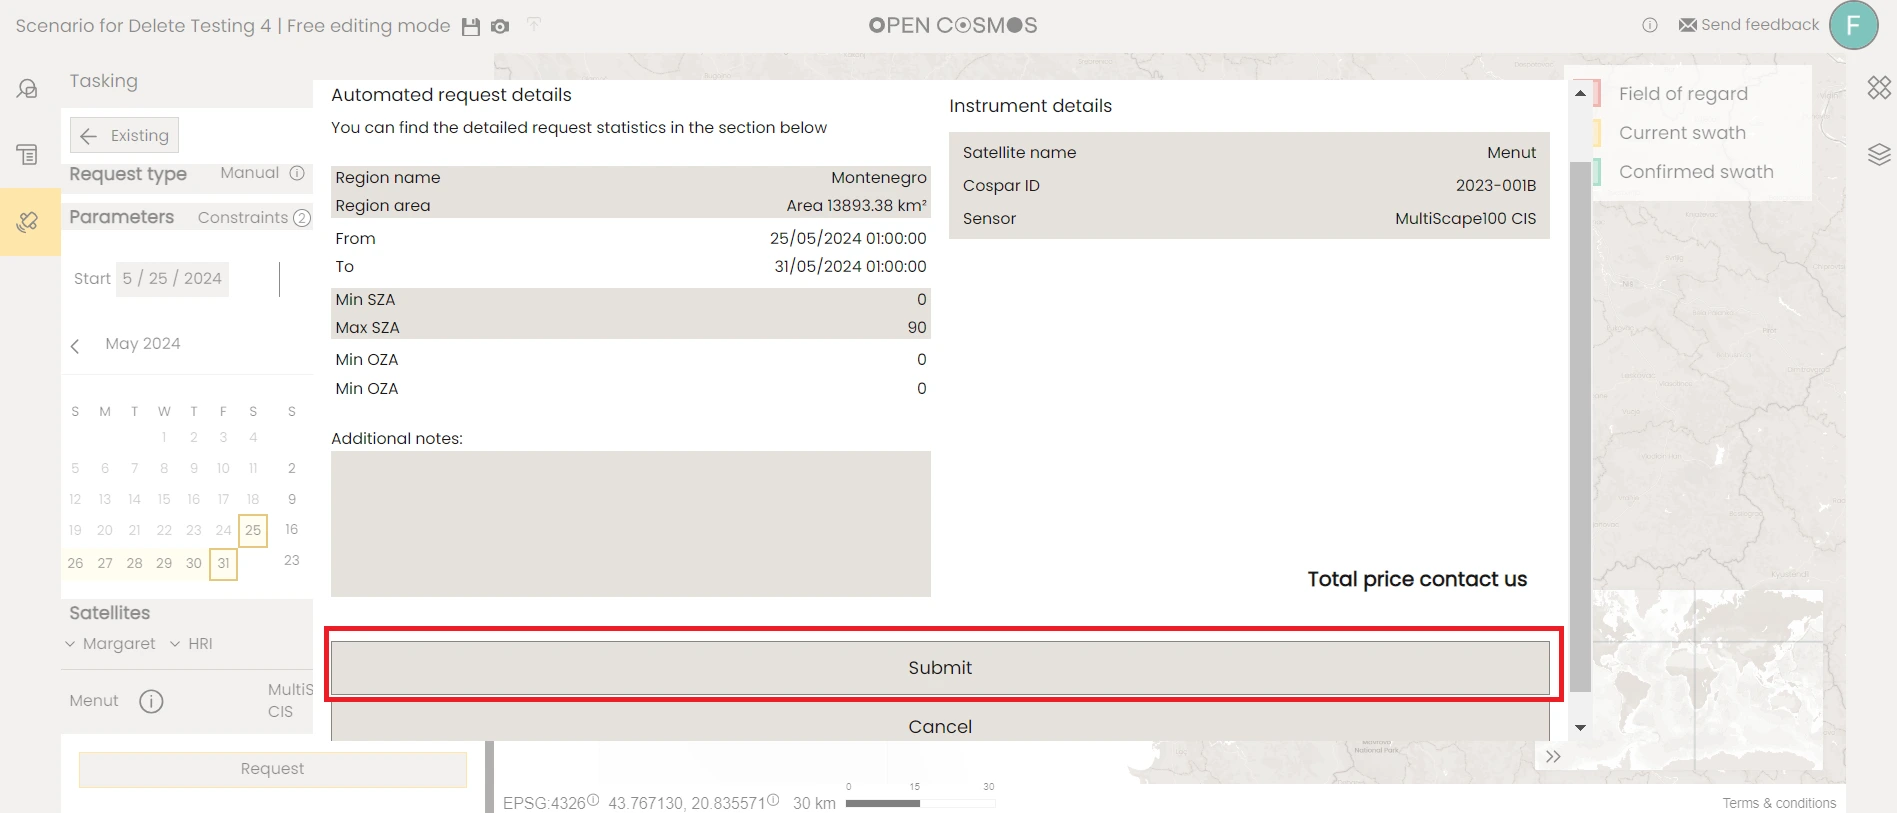Click the info icon beside Send feedback
1897x813 pixels.
click(x=1650, y=25)
